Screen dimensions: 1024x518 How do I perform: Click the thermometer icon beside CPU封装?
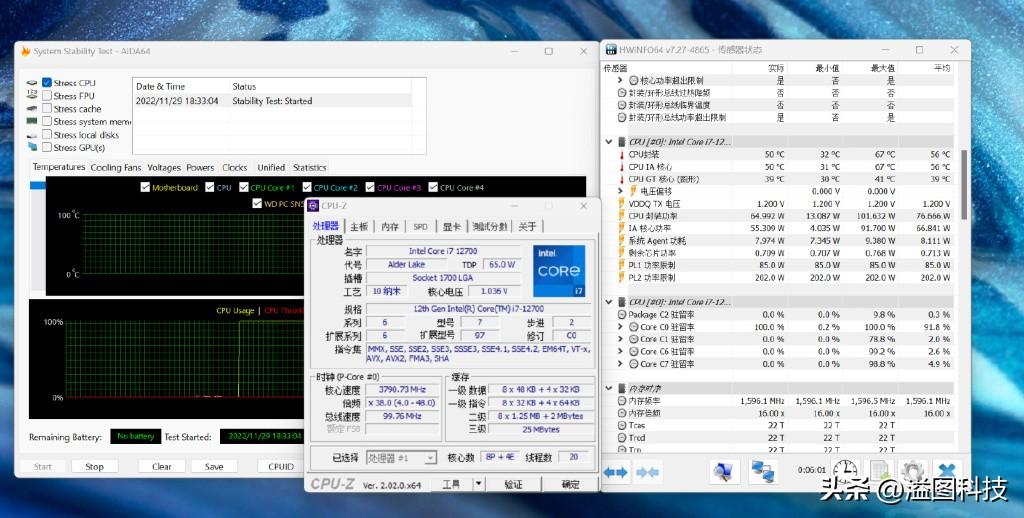[622, 155]
